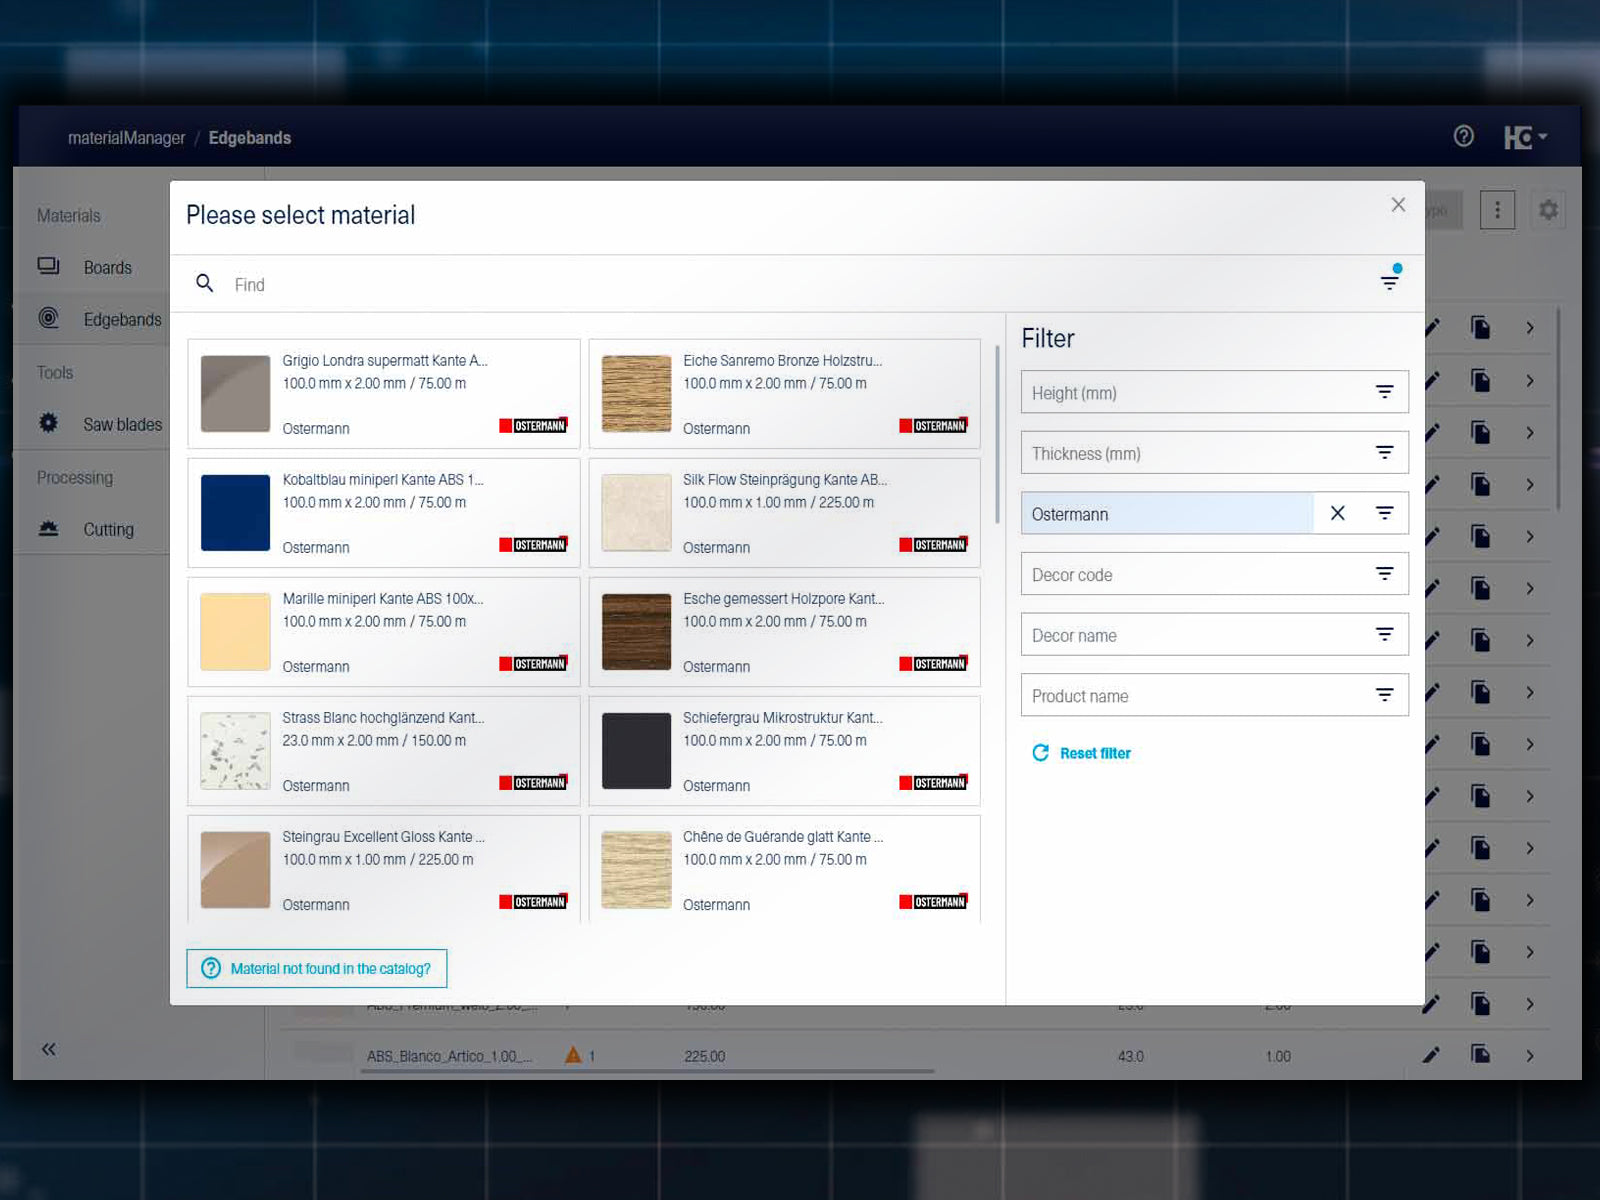Expand the Height (mm) filter dropdown

(1384, 392)
